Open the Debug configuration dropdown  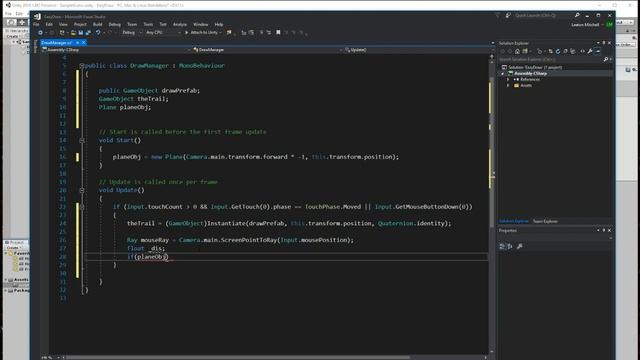pos(132,33)
